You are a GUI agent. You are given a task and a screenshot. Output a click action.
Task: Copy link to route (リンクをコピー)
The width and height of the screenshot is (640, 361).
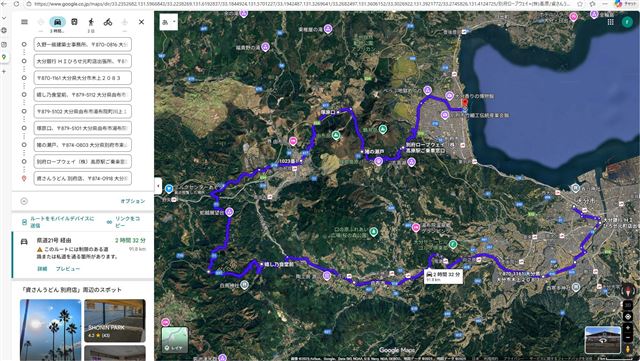click(x=124, y=222)
